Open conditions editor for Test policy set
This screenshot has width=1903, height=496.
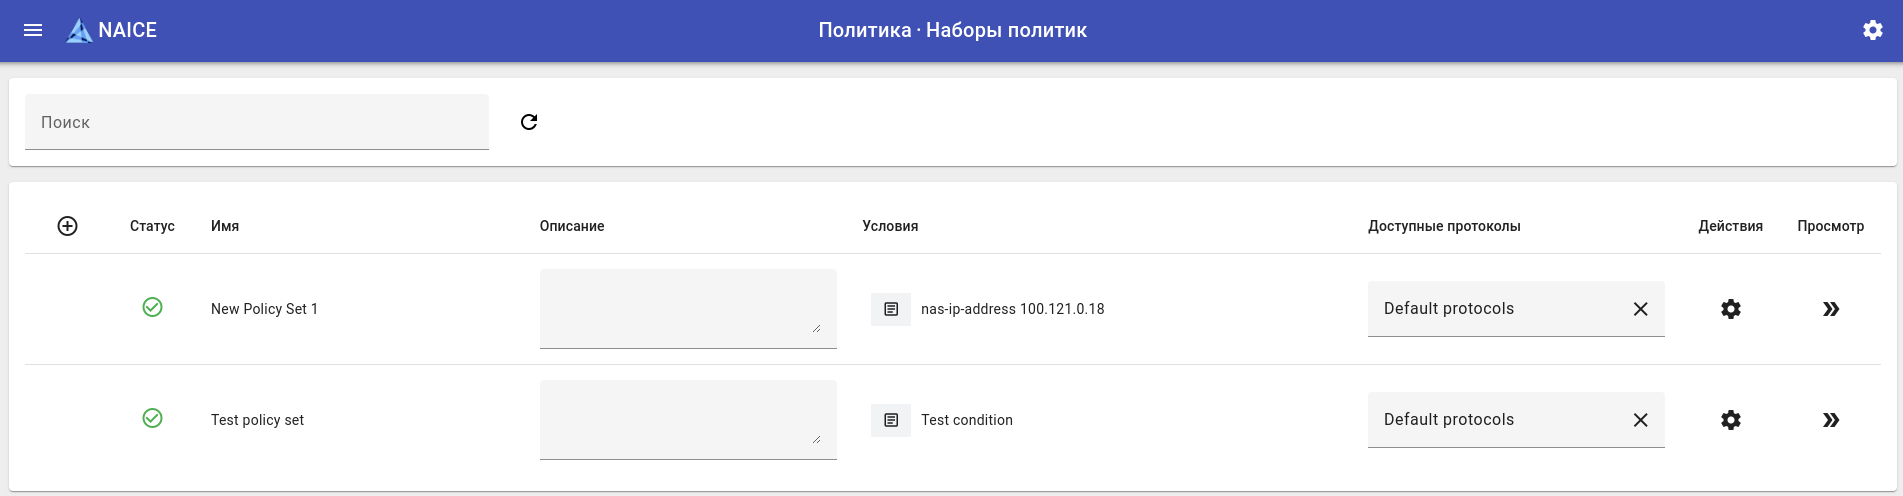[890, 420]
